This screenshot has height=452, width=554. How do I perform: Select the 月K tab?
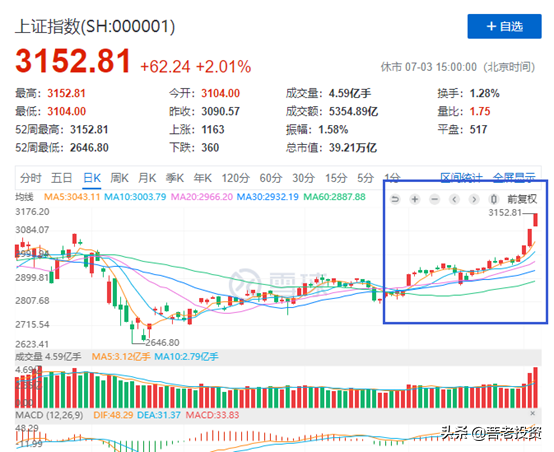tap(147, 178)
